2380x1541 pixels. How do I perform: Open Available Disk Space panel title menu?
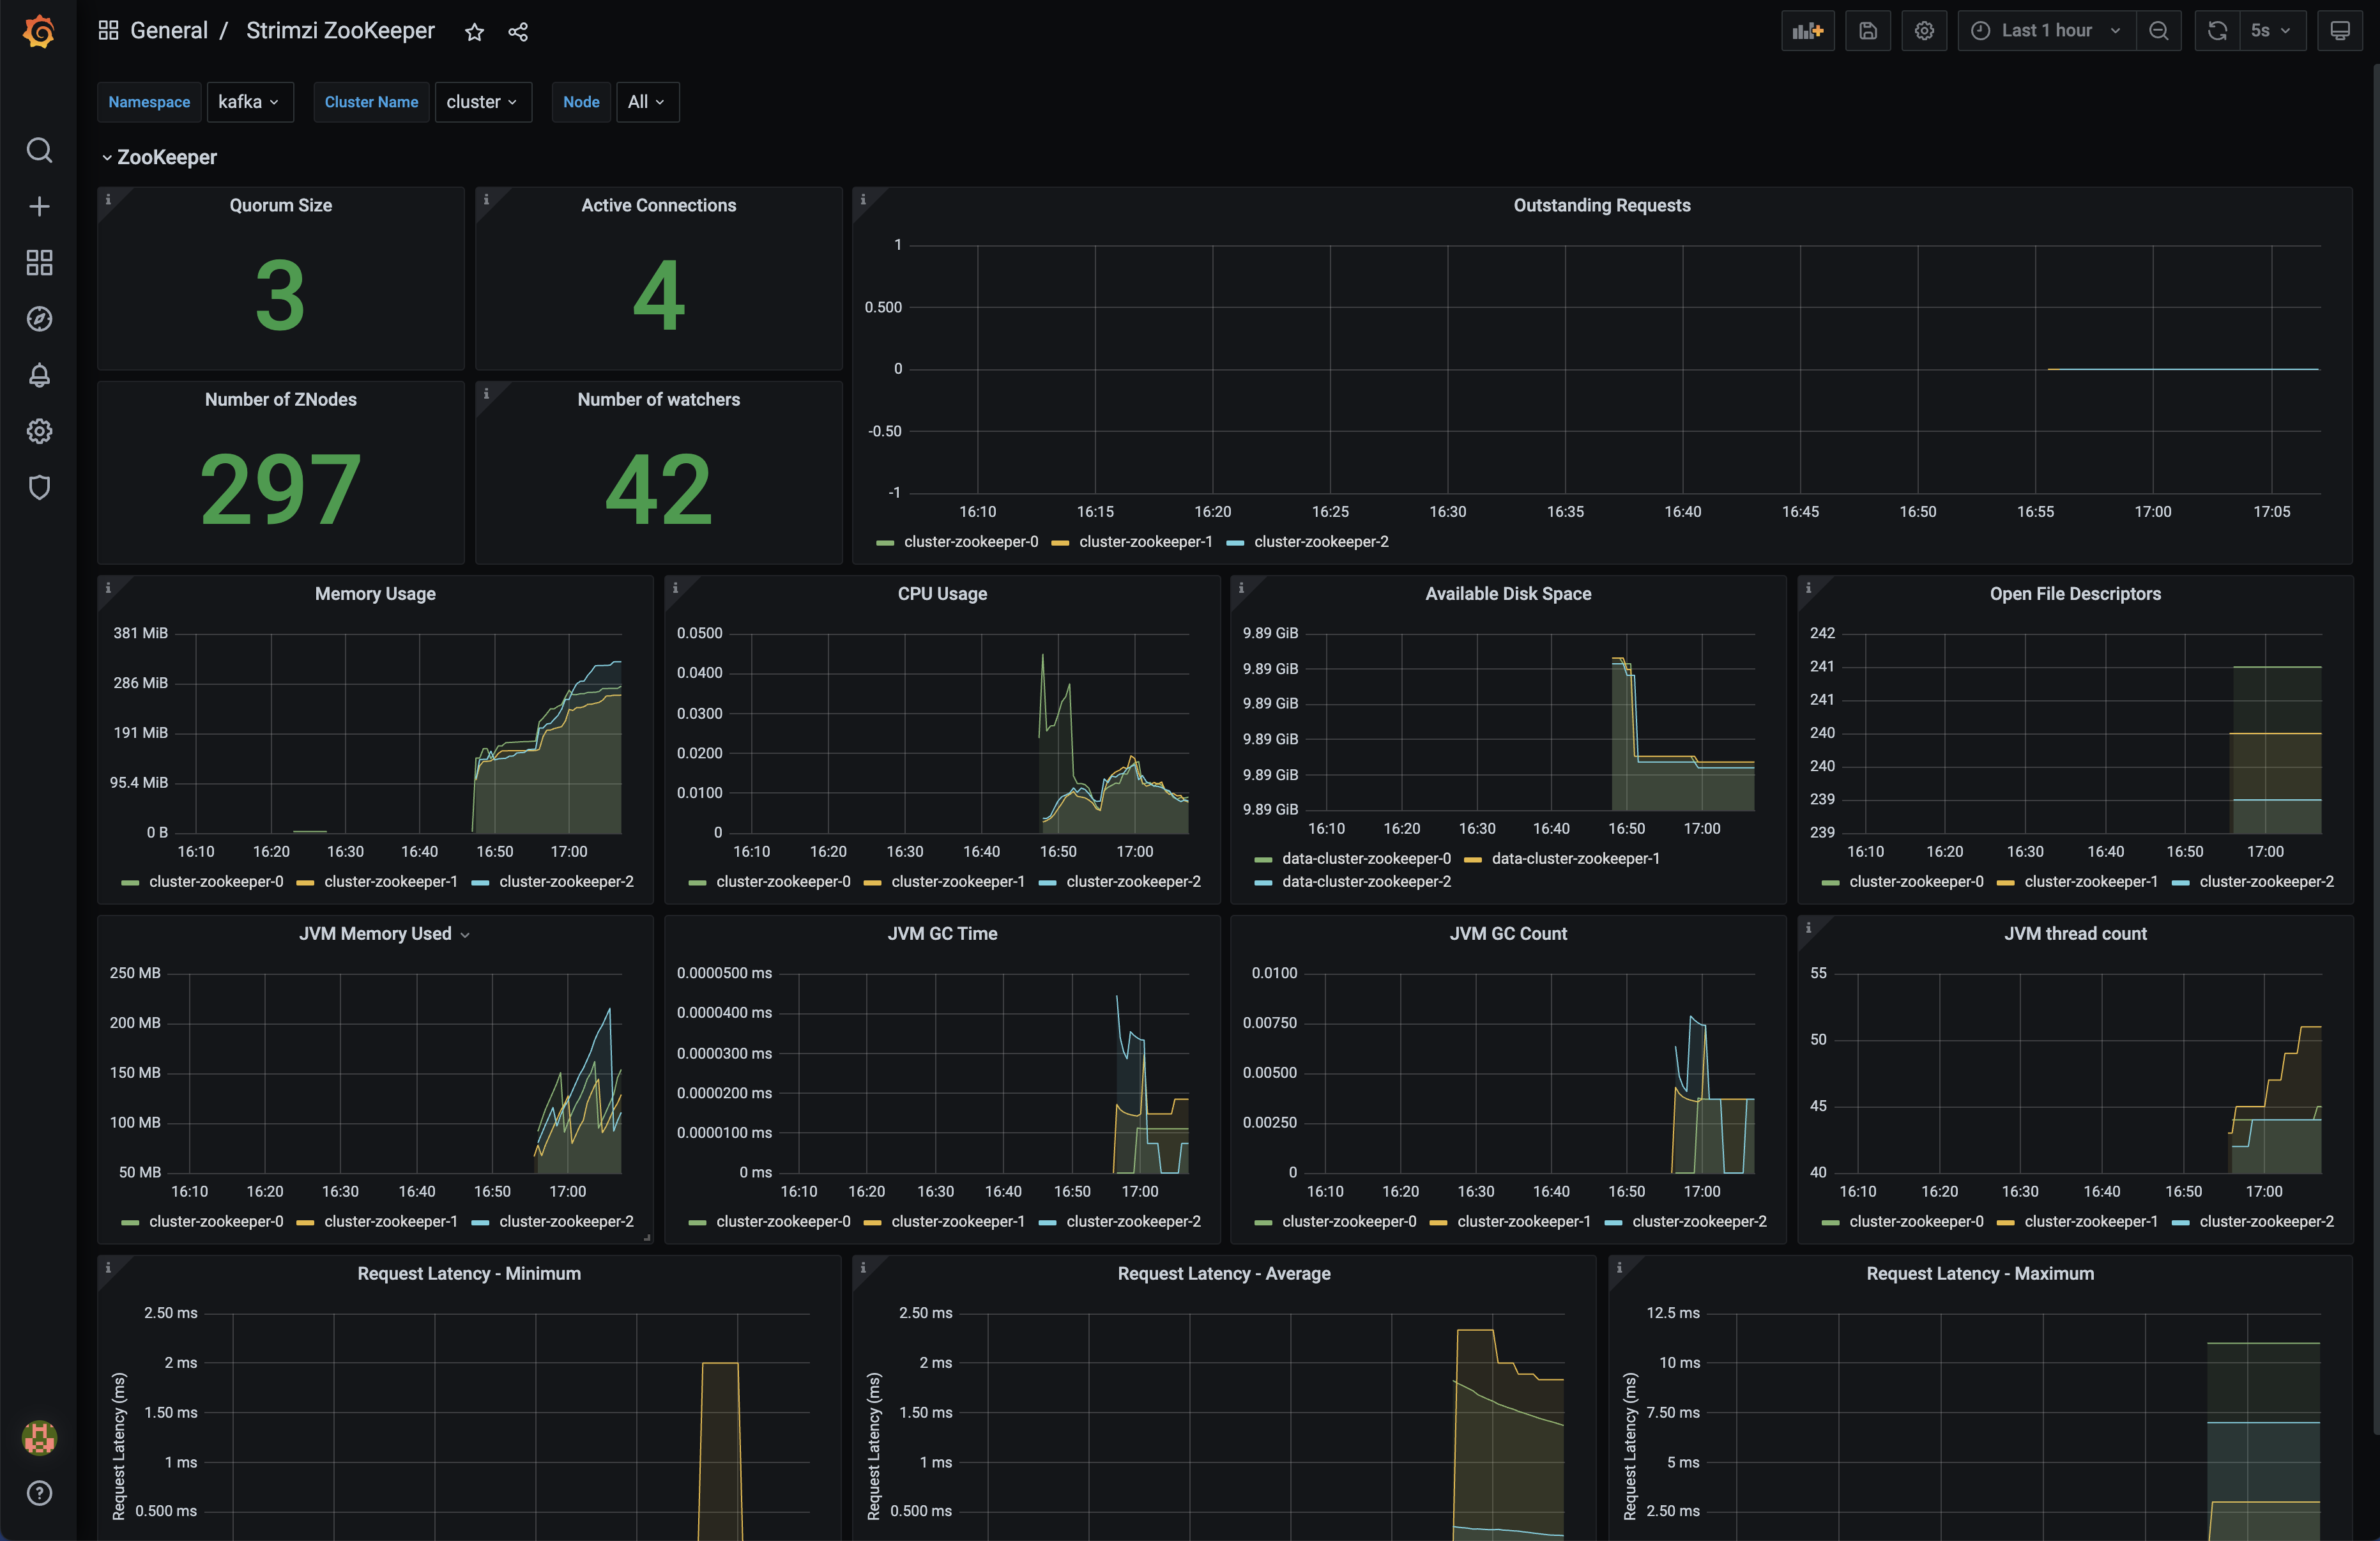(1508, 593)
